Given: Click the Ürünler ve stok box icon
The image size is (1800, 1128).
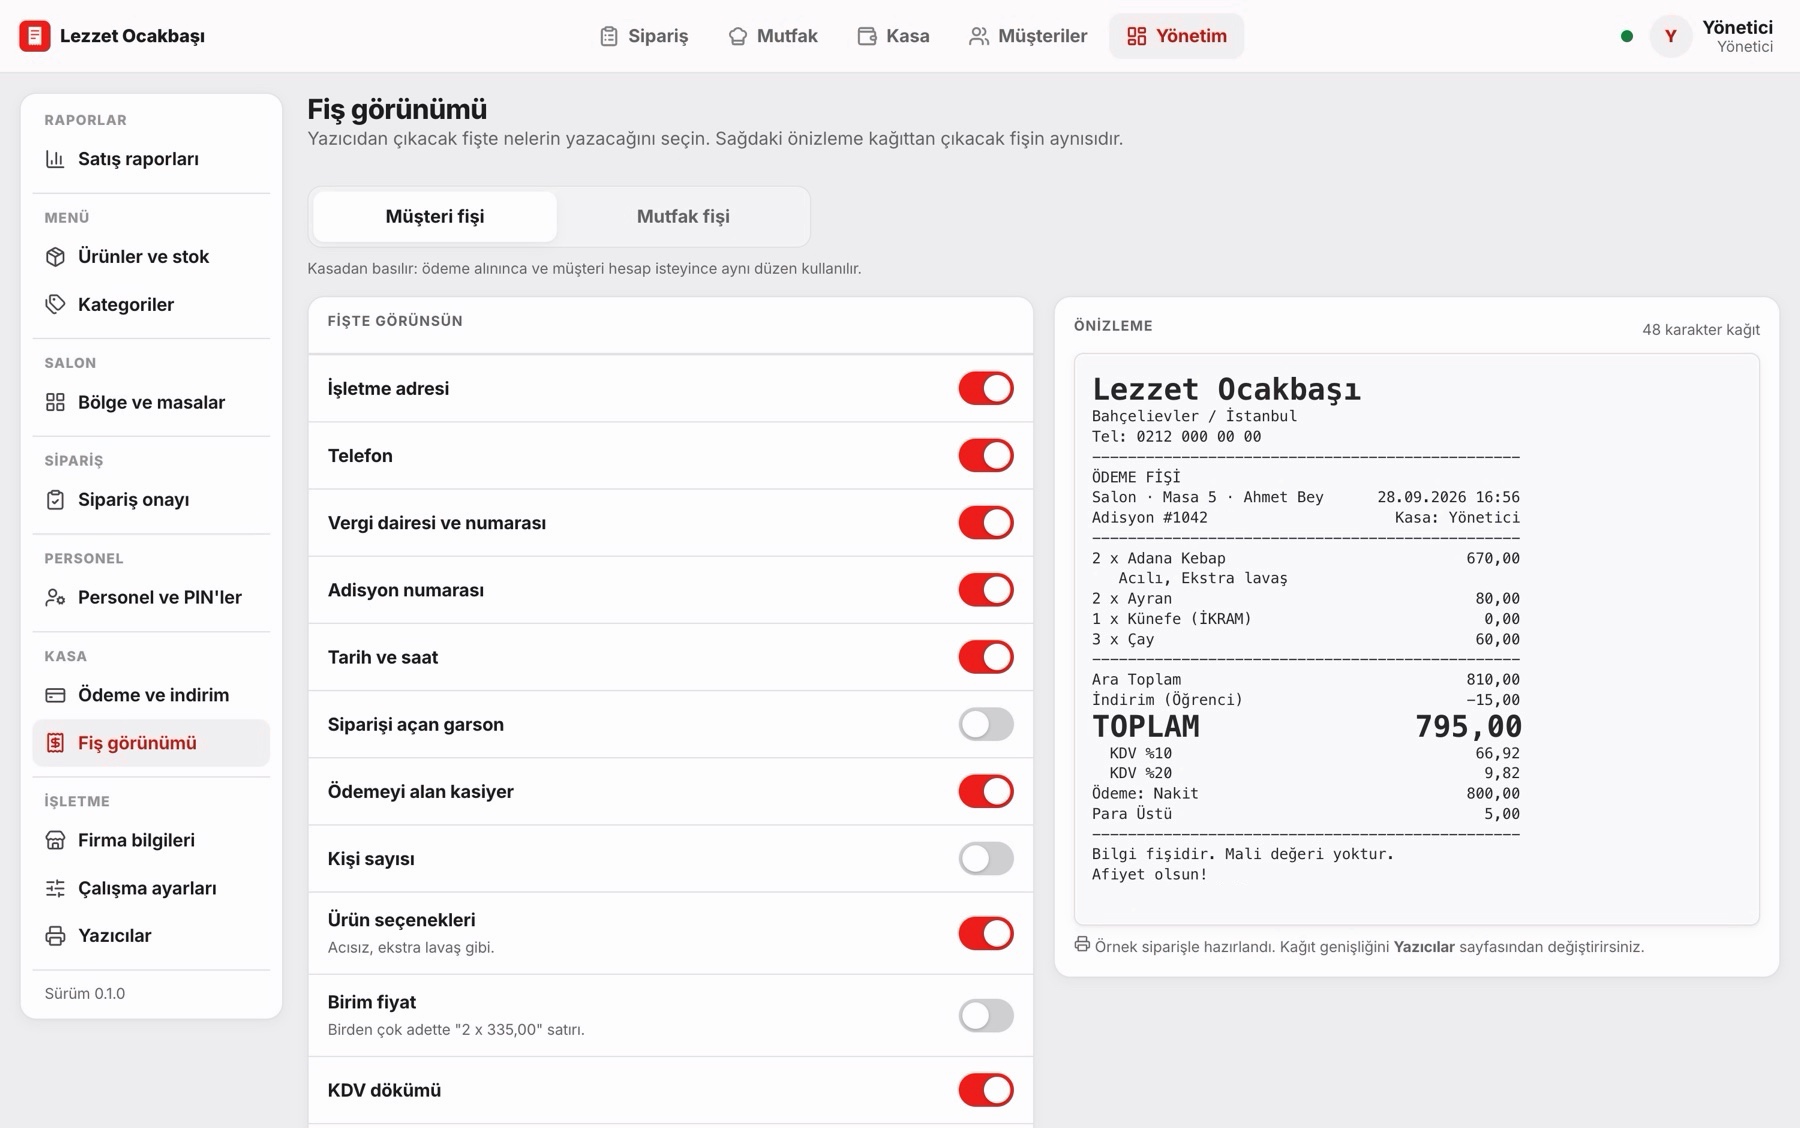Looking at the screenshot, I should tap(55, 257).
